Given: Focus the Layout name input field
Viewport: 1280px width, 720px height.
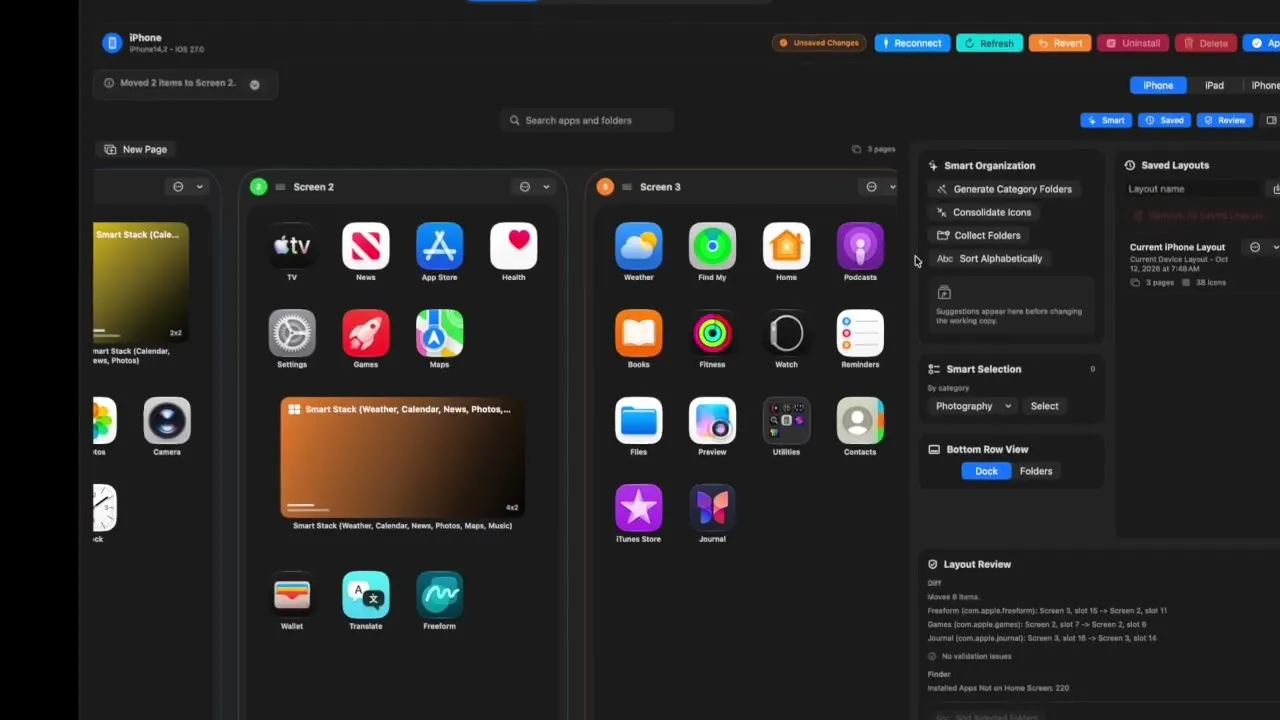Looking at the screenshot, I should [x=1193, y=189].
